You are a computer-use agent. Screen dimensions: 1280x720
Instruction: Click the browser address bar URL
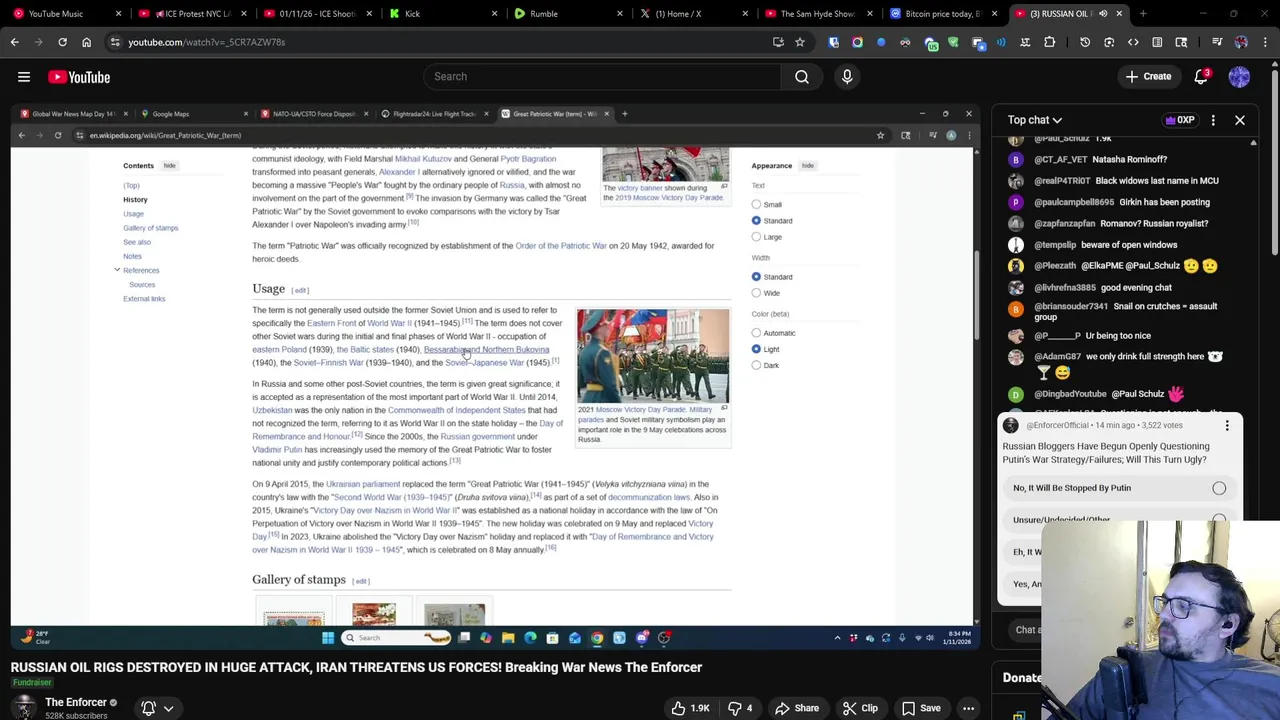[x=207, y=42]
